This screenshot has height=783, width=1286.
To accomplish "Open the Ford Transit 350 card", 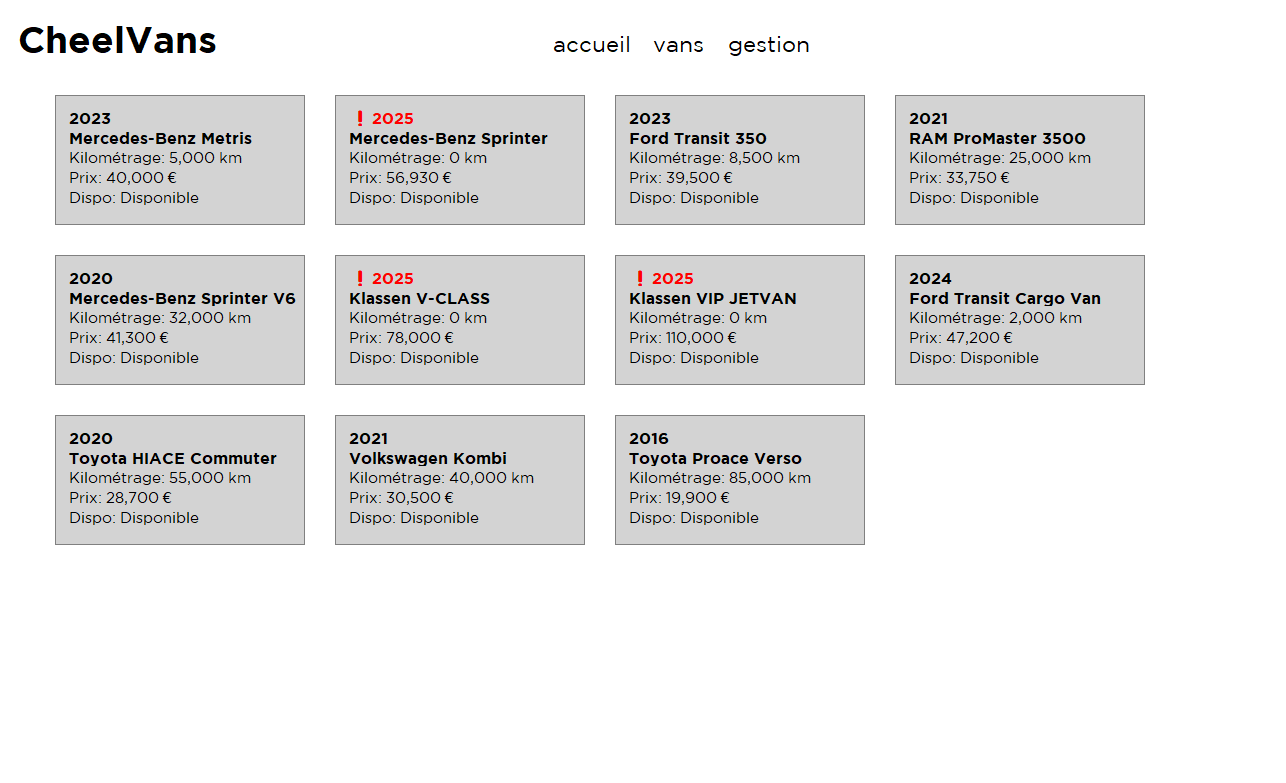I will [x=740, y=160].
